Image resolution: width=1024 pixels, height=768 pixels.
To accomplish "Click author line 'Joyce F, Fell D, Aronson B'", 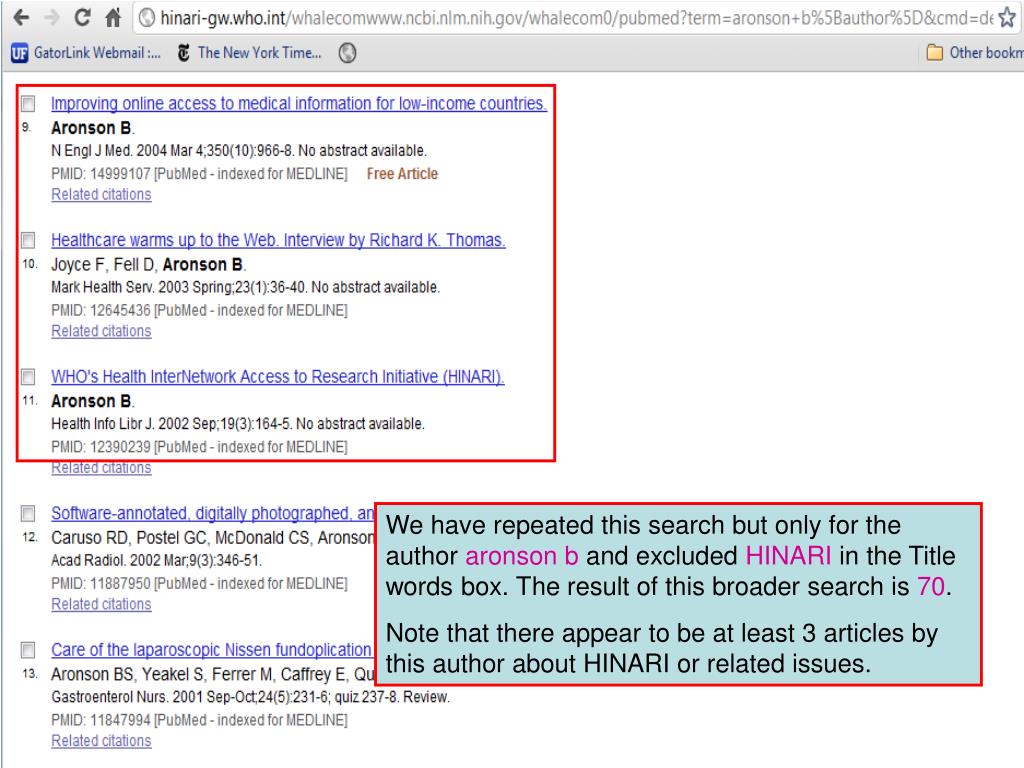I will point(148,264).
